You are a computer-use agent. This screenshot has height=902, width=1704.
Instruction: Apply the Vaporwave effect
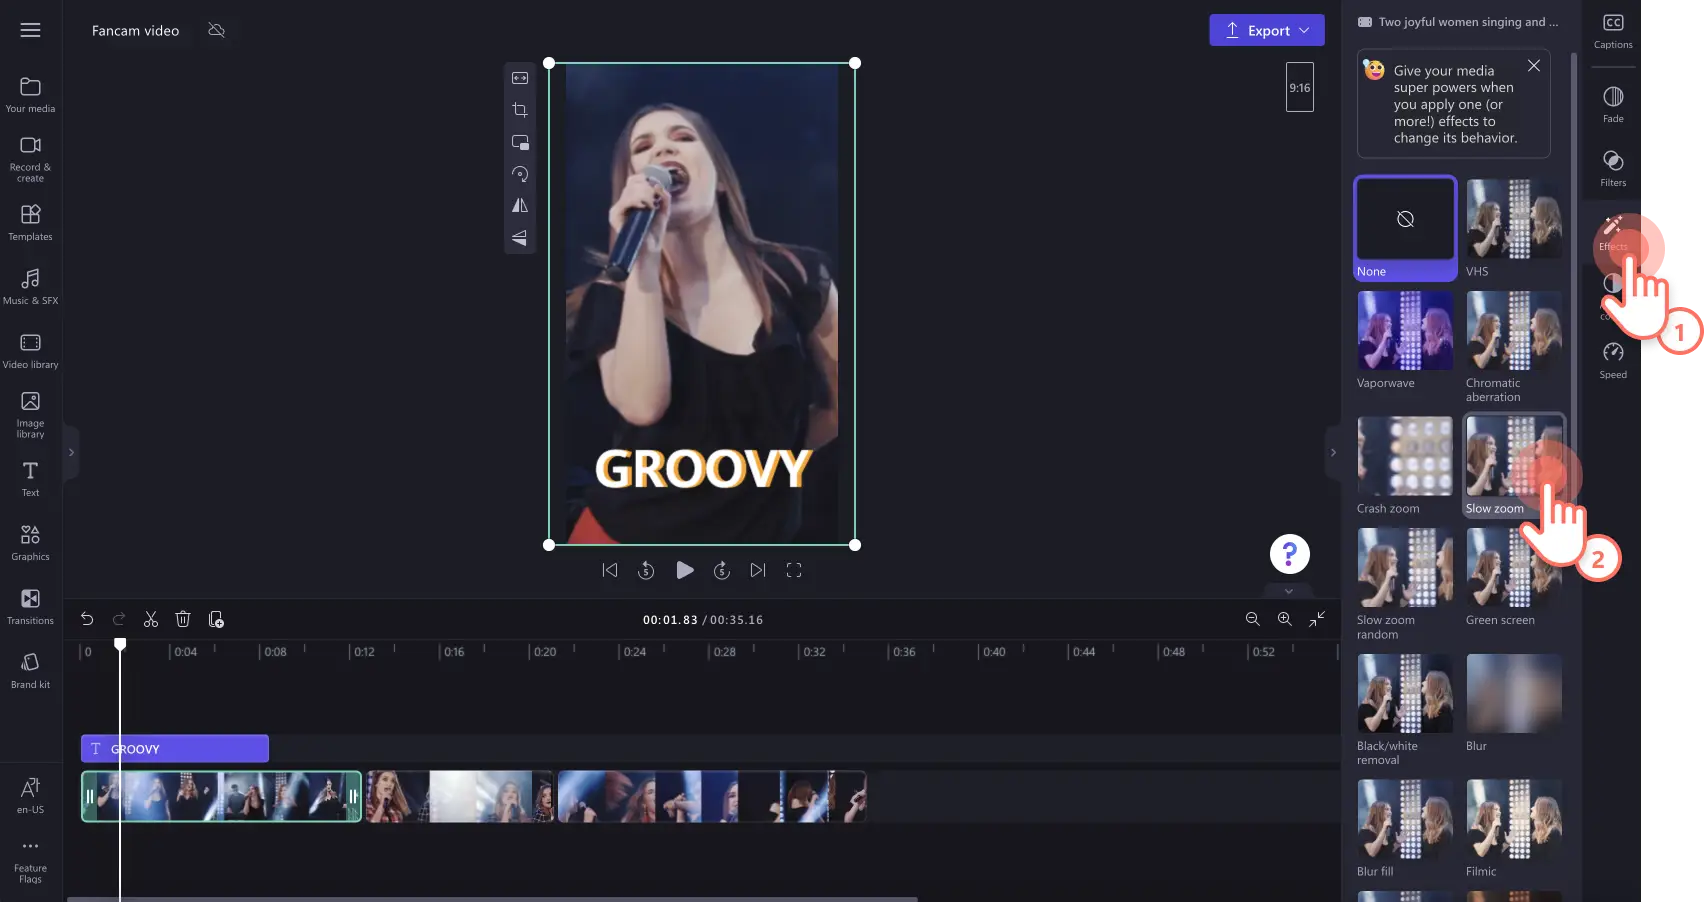(x=1405, y=341)
